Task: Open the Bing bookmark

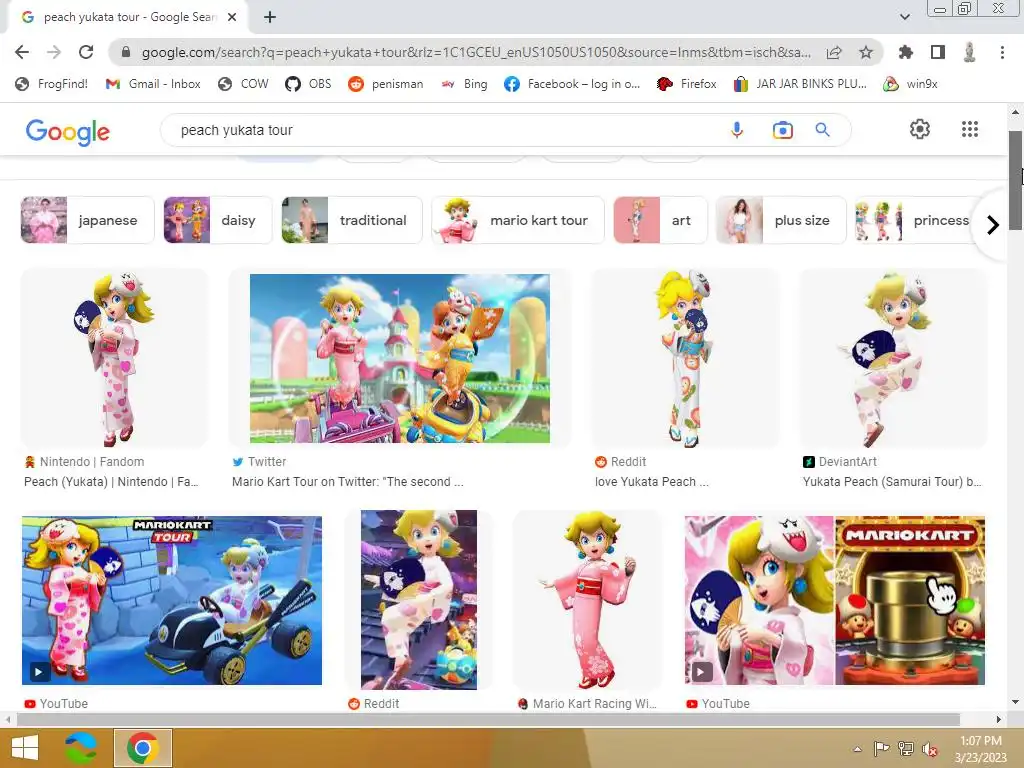Action: point(464,84)
